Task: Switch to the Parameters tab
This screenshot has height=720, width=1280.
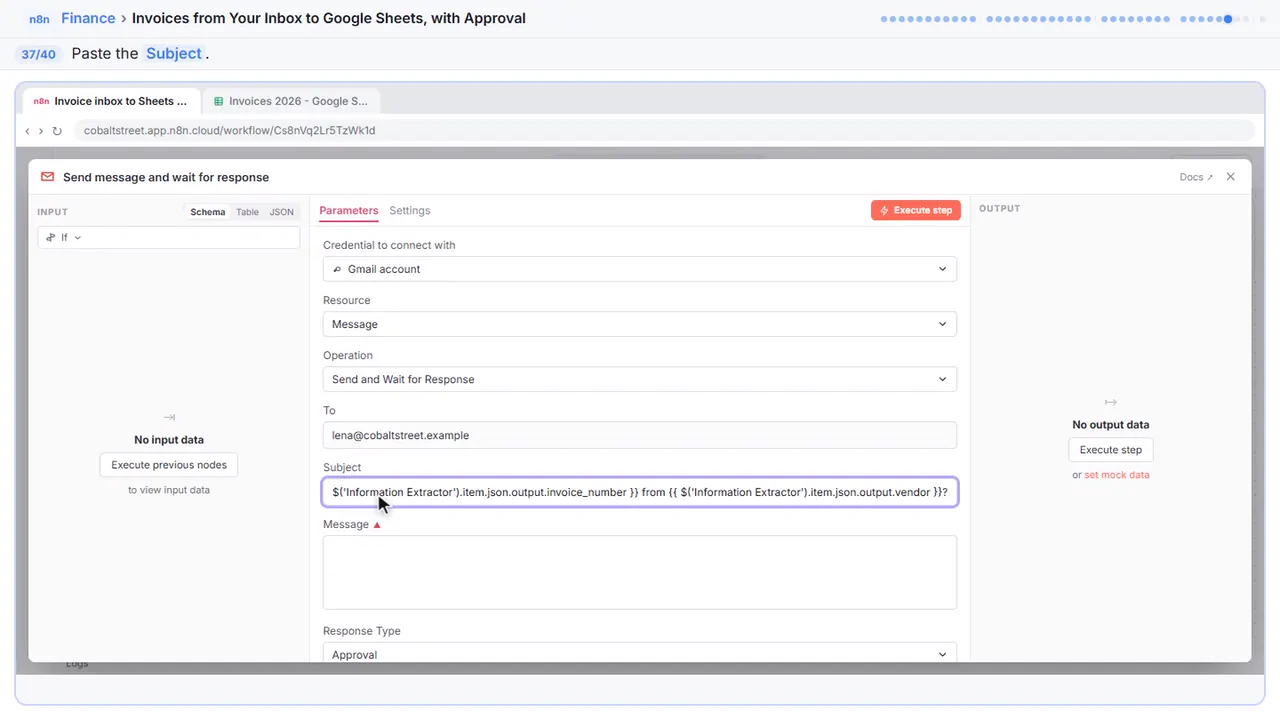Action: point(349,211)
